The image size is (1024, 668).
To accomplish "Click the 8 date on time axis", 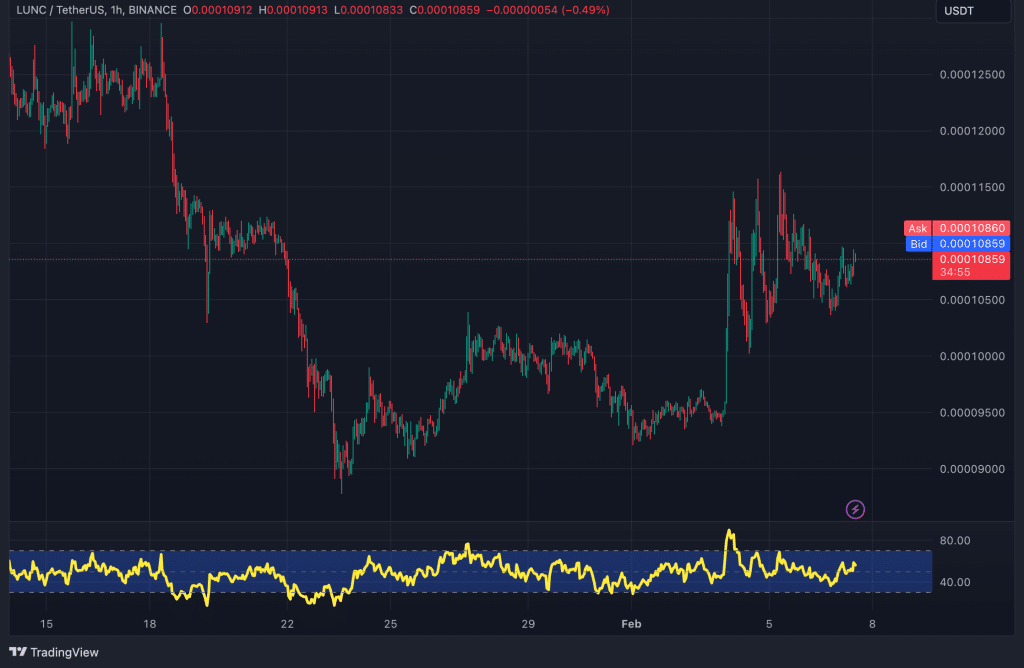I will point(872,624).
